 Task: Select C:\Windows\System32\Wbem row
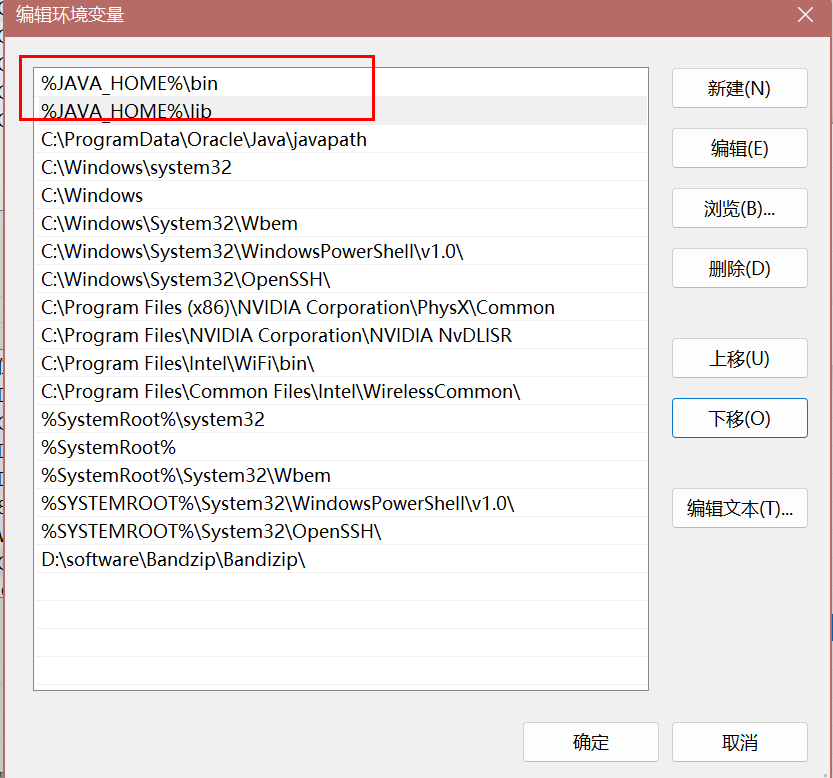point(341,223)
